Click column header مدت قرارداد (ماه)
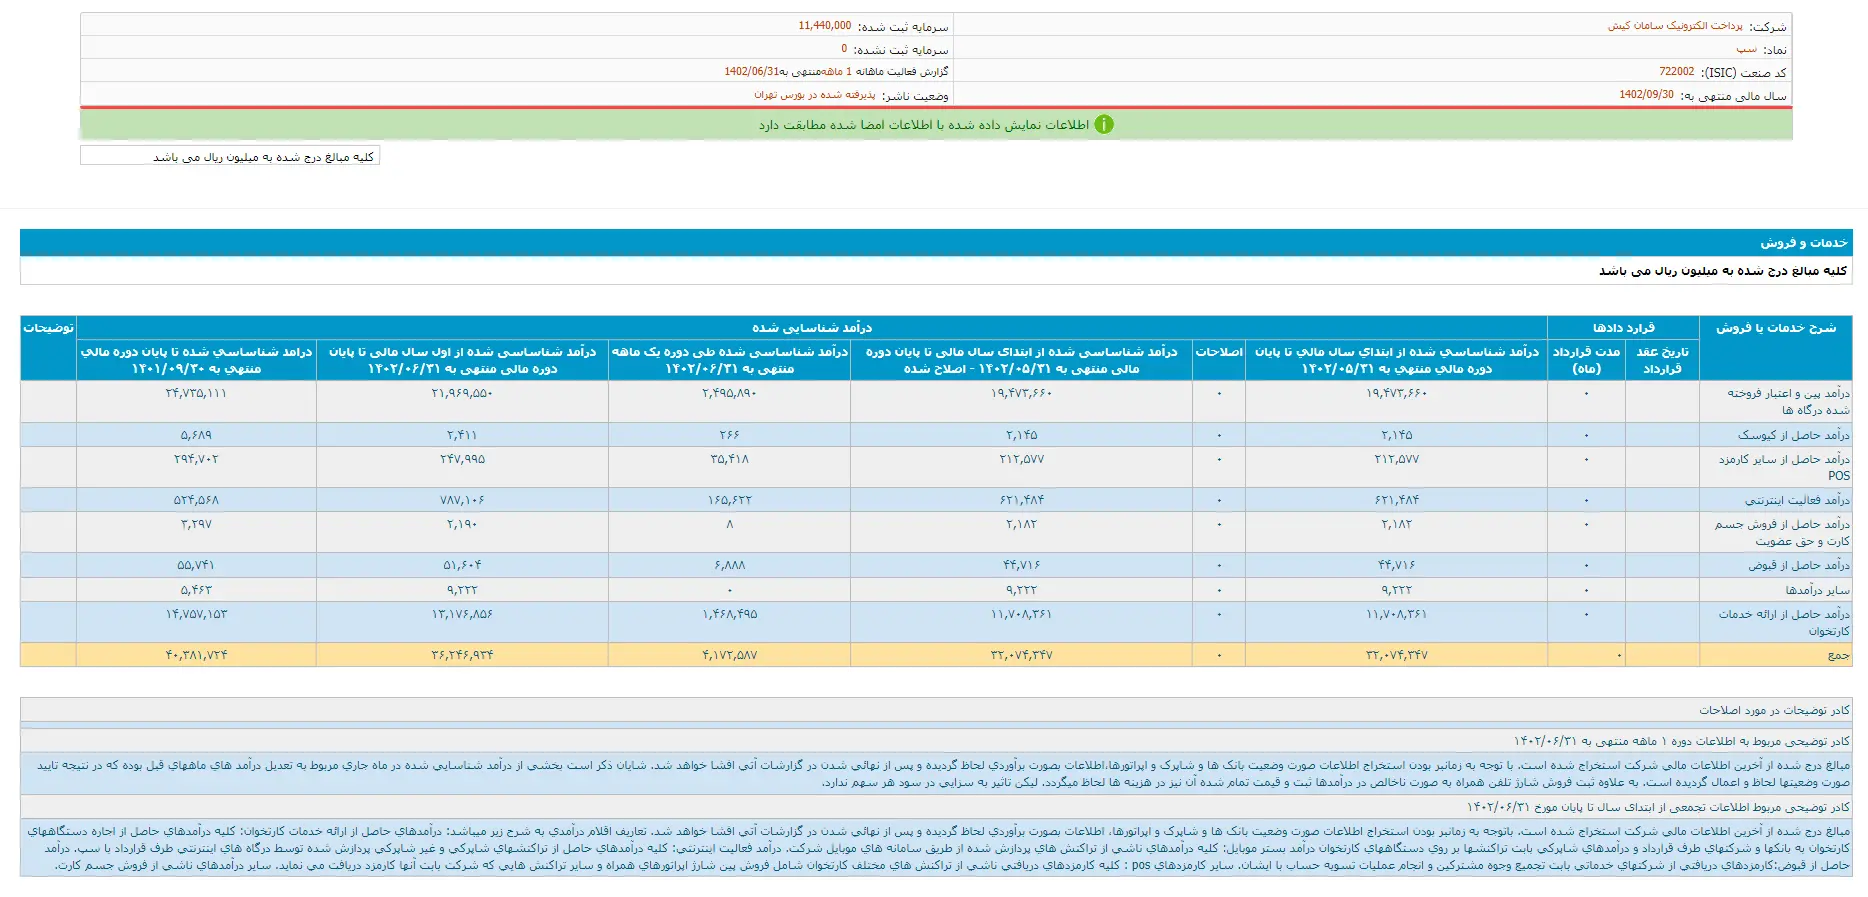 coord(1586,360)
